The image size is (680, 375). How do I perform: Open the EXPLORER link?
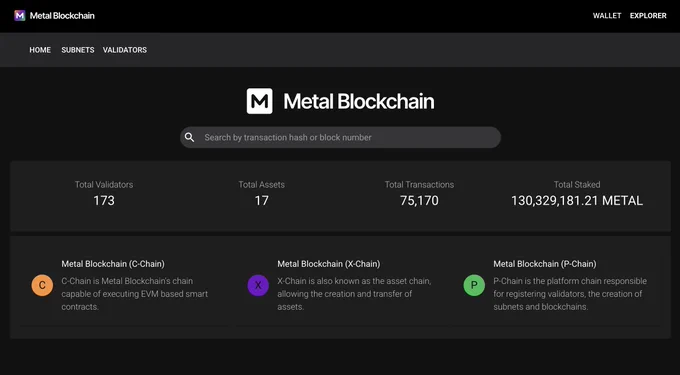[648, 16]
